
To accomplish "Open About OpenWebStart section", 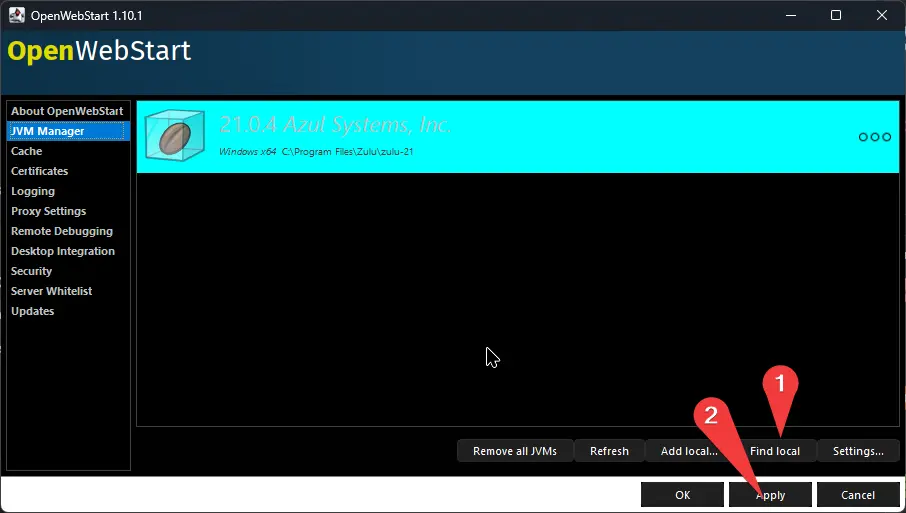I will [x=68, y=111].
